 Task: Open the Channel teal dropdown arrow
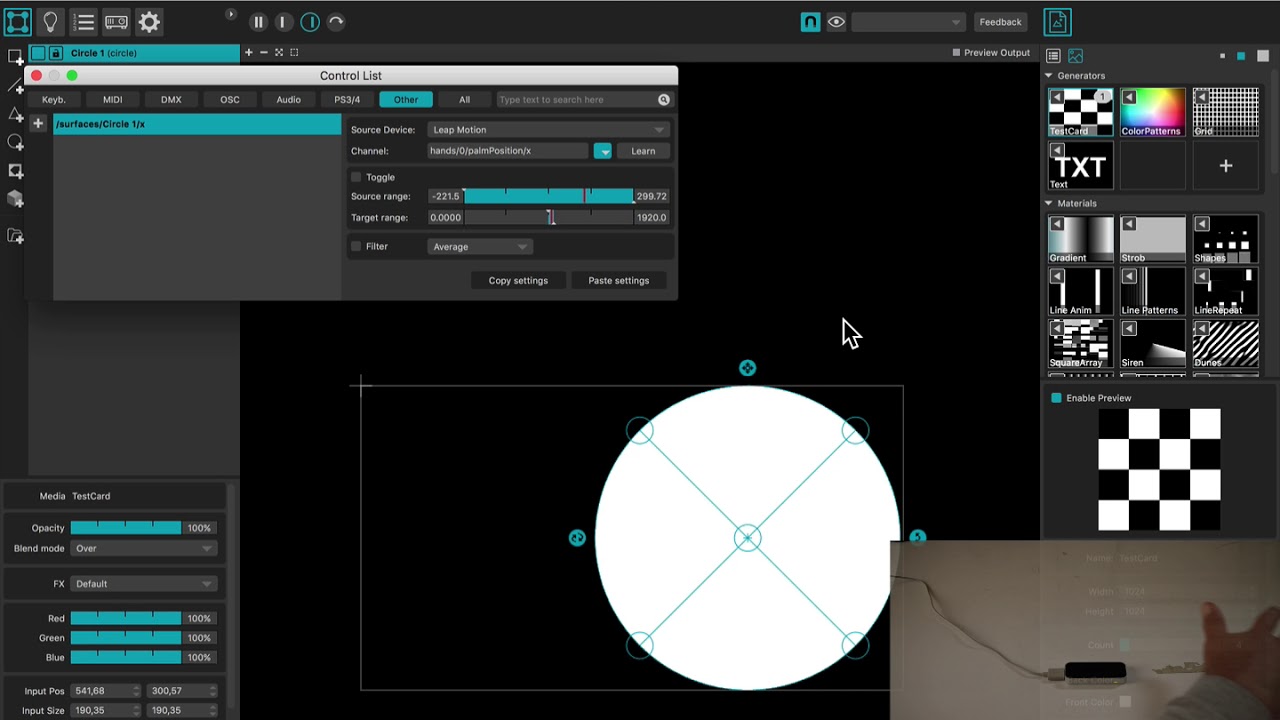[x=602, y=151]
